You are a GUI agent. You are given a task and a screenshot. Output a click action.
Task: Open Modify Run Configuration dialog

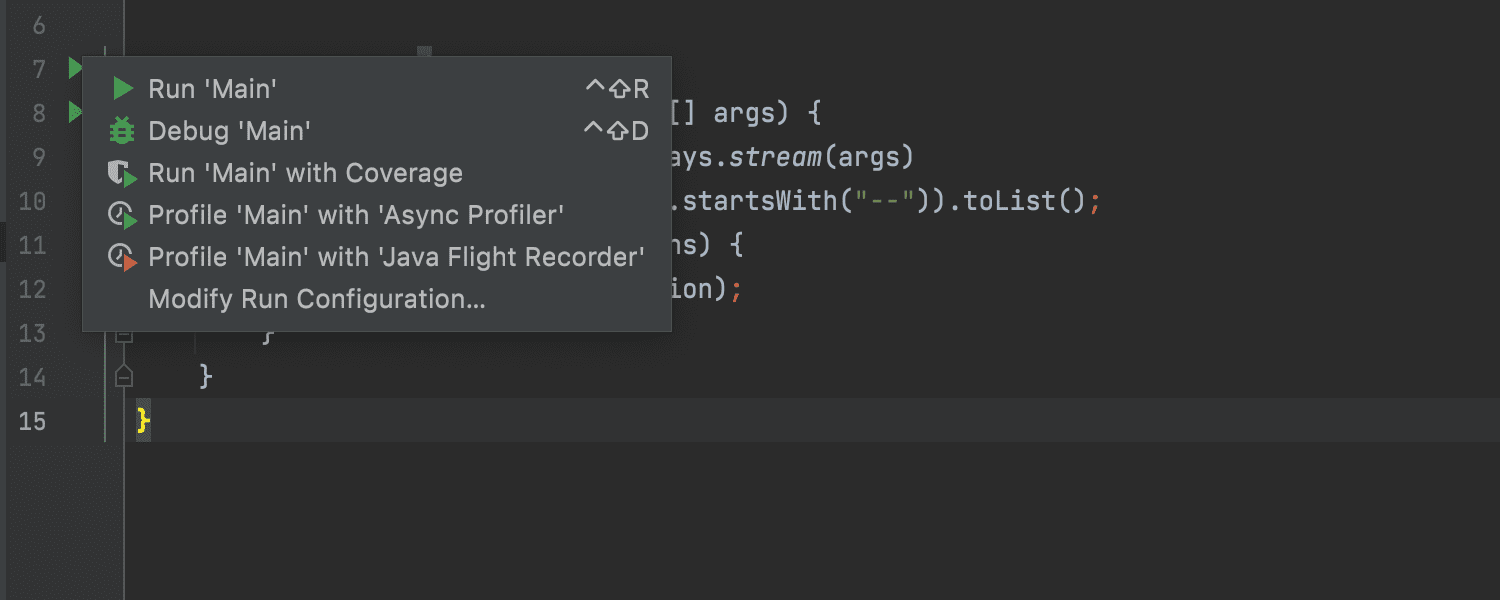315,298
